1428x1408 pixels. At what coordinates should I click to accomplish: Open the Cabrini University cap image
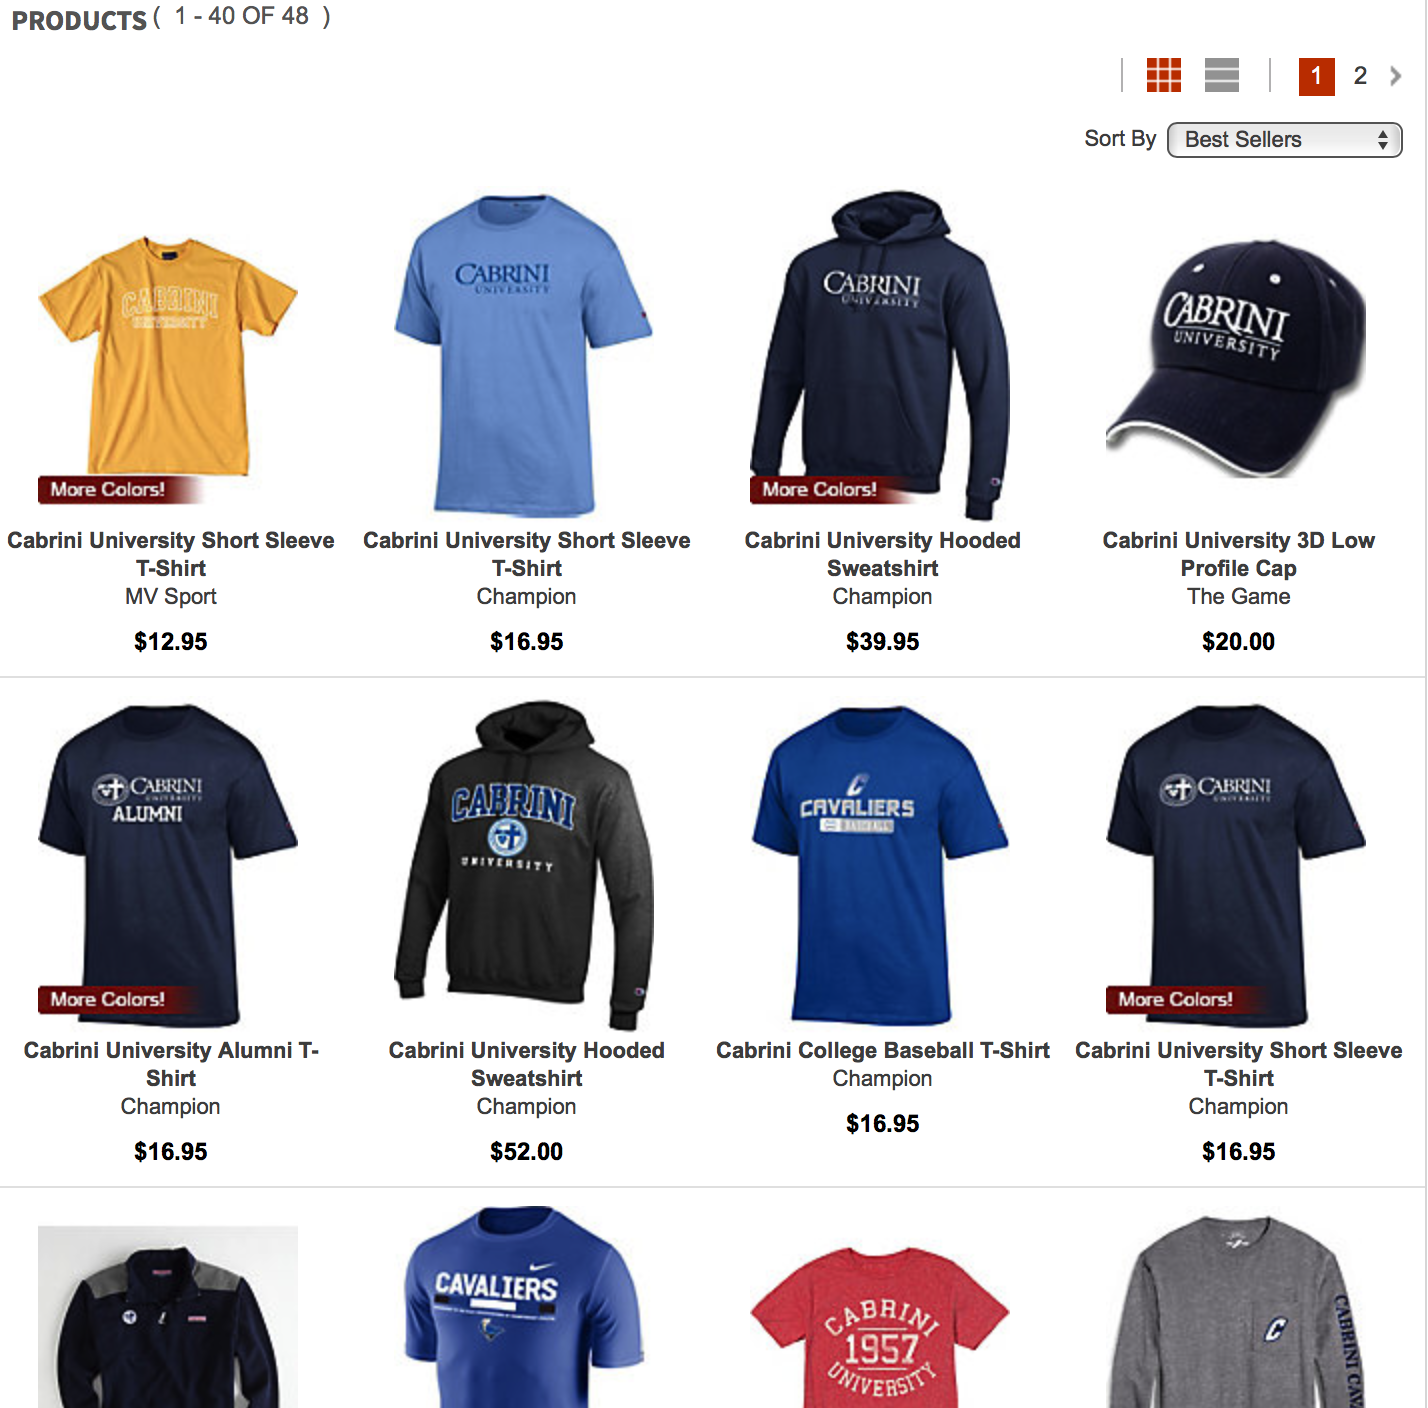[1236, 357]
